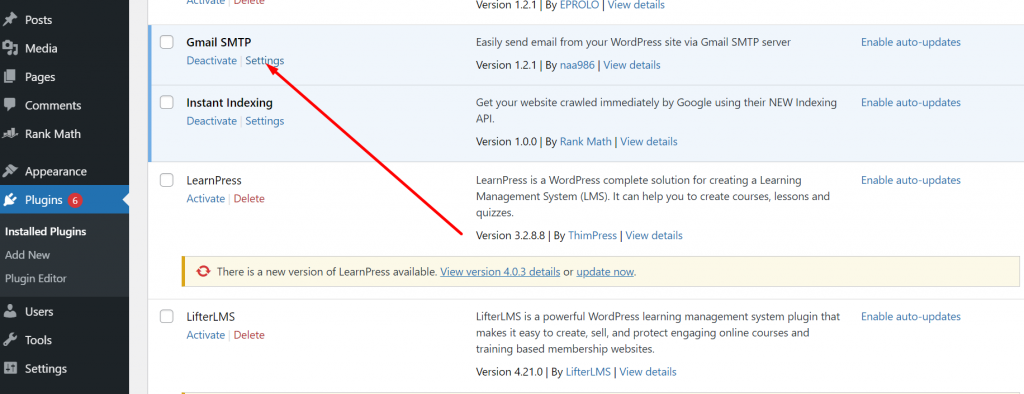Click the Appearance brush icon

pyautogui.click(x=10, y=171)
